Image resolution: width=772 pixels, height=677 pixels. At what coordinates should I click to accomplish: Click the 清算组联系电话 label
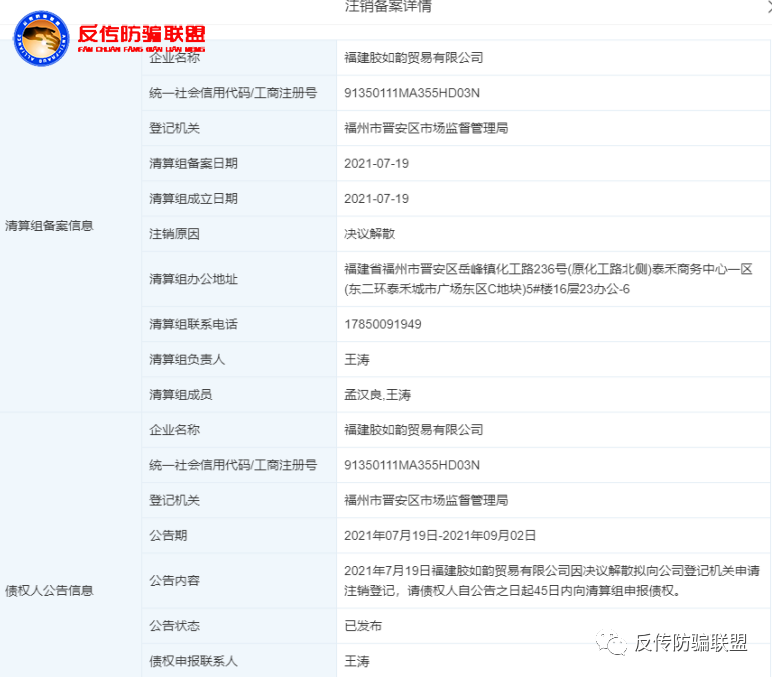point(193,324)
